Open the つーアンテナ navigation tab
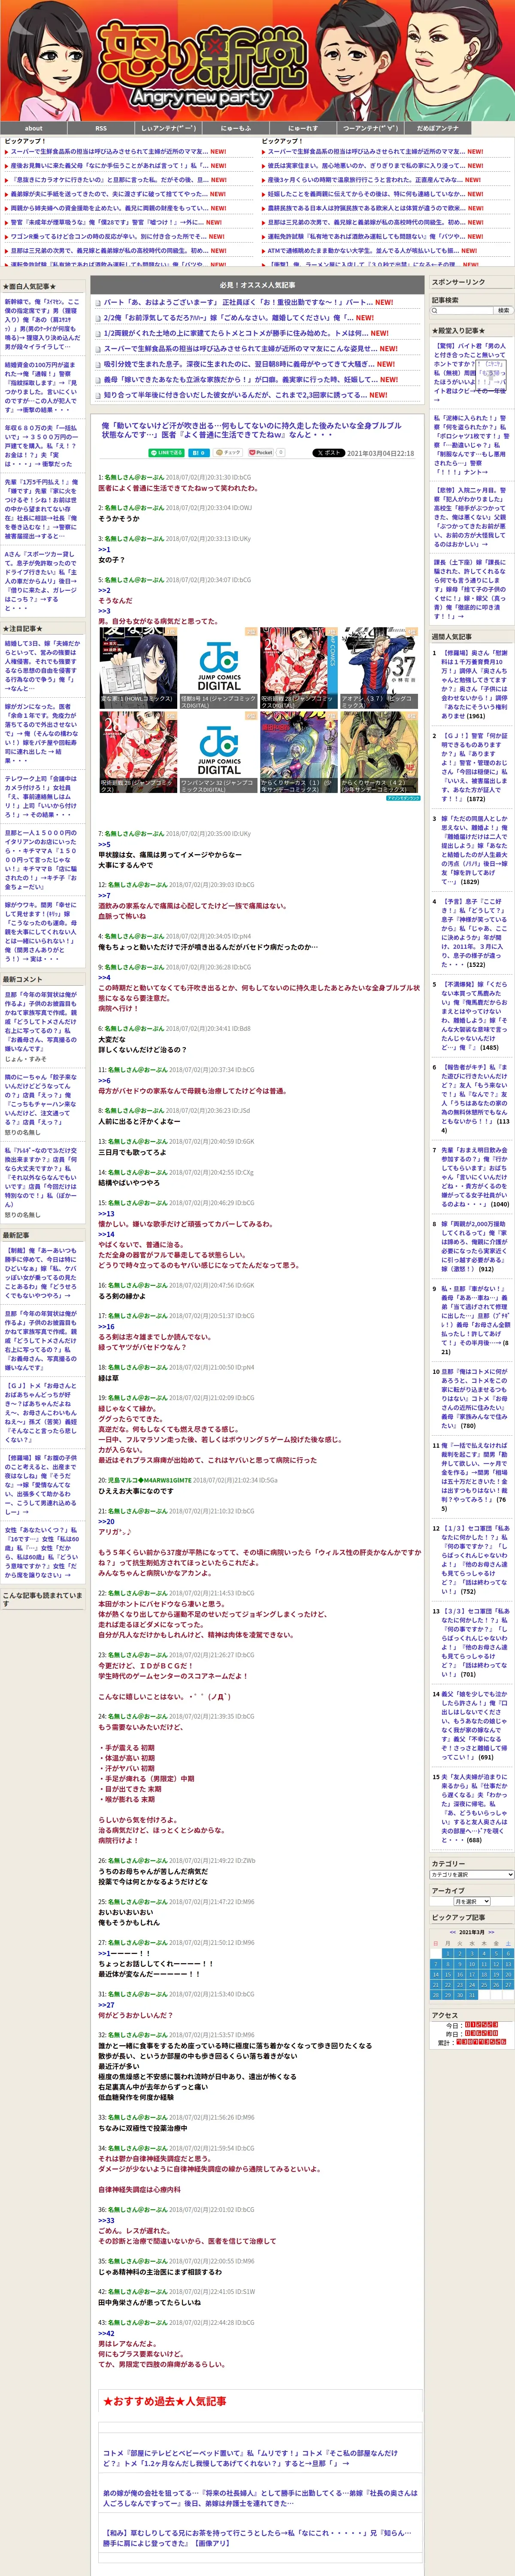Image resolution: width=515 pixels, height=2576 pixels. pyautogui.click(x=370, y=128)
